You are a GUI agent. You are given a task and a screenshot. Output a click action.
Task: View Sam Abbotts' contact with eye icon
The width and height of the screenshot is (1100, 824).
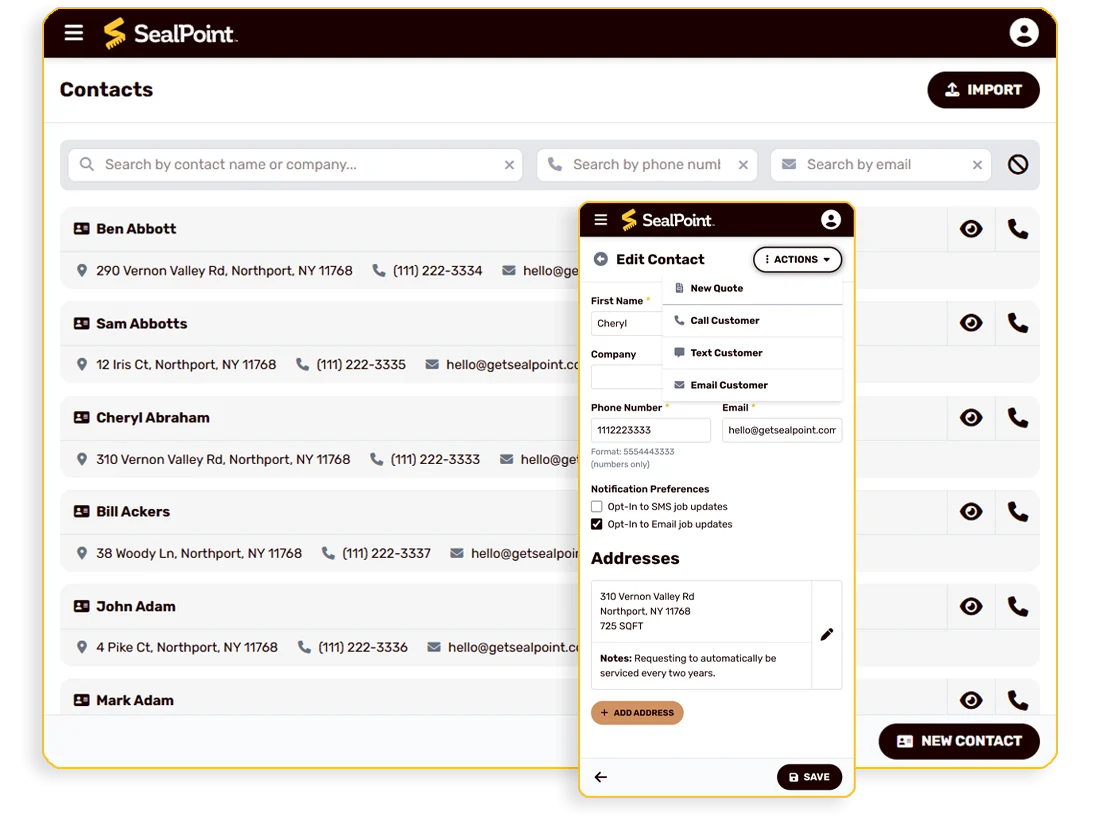971,323
